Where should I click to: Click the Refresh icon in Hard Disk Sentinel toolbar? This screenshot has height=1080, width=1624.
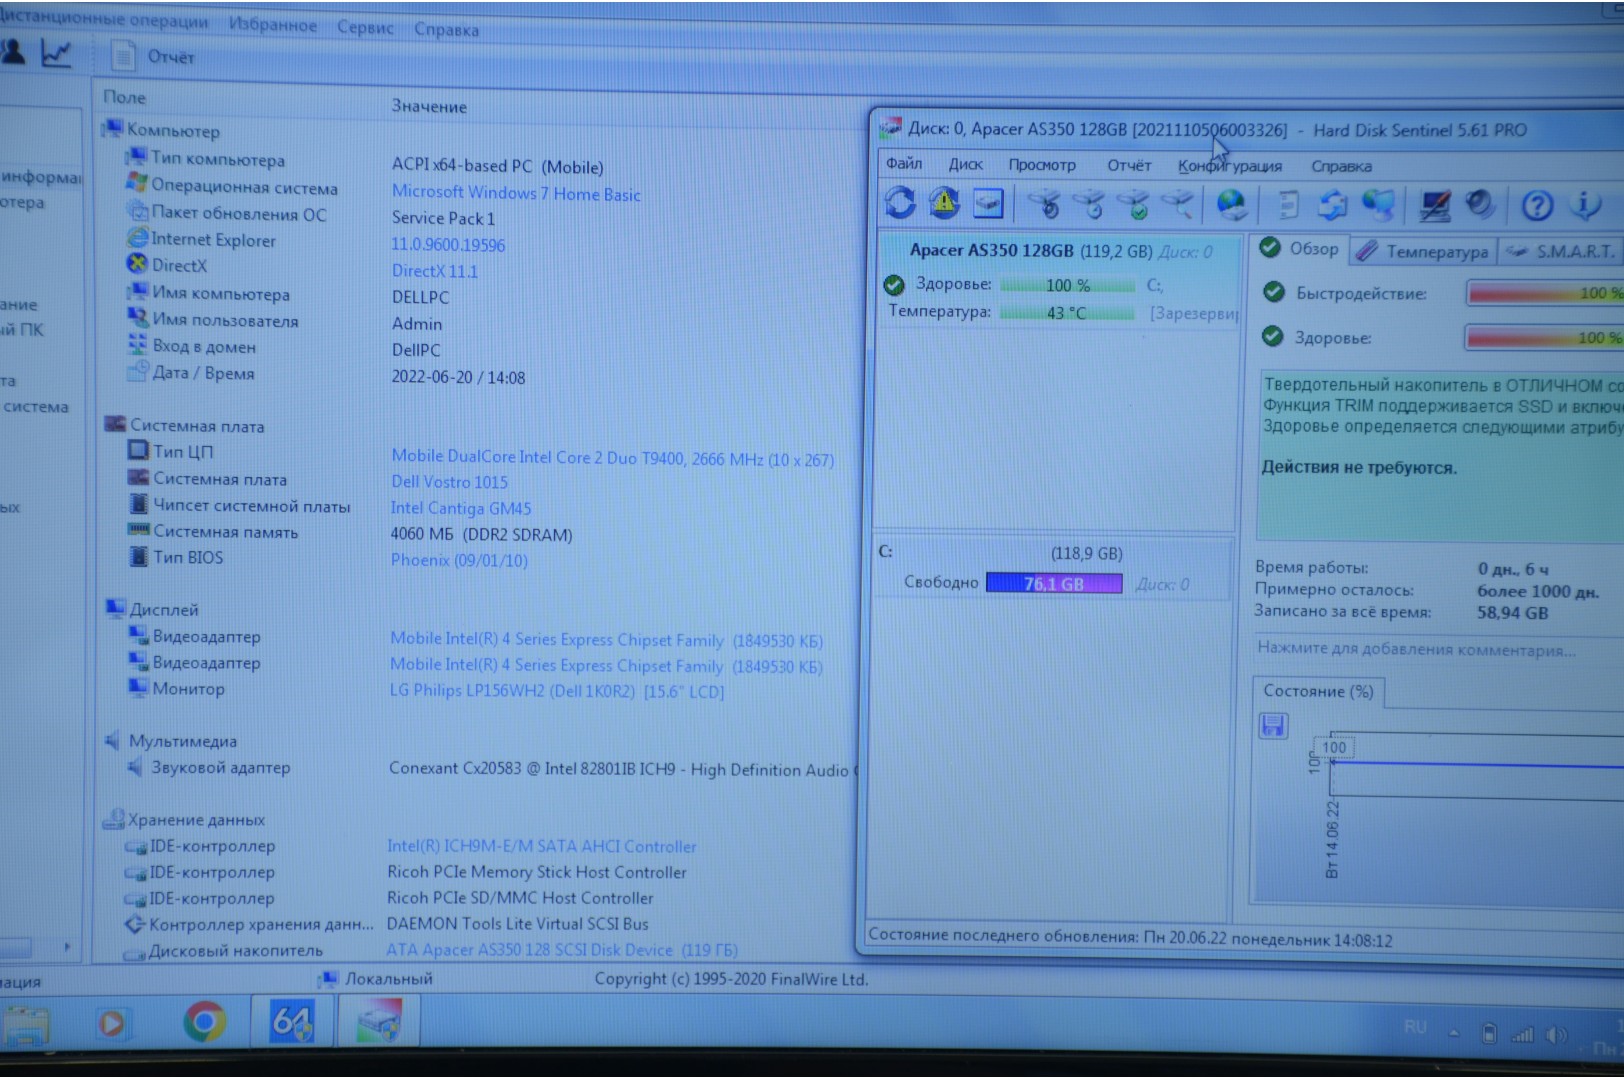900,203
